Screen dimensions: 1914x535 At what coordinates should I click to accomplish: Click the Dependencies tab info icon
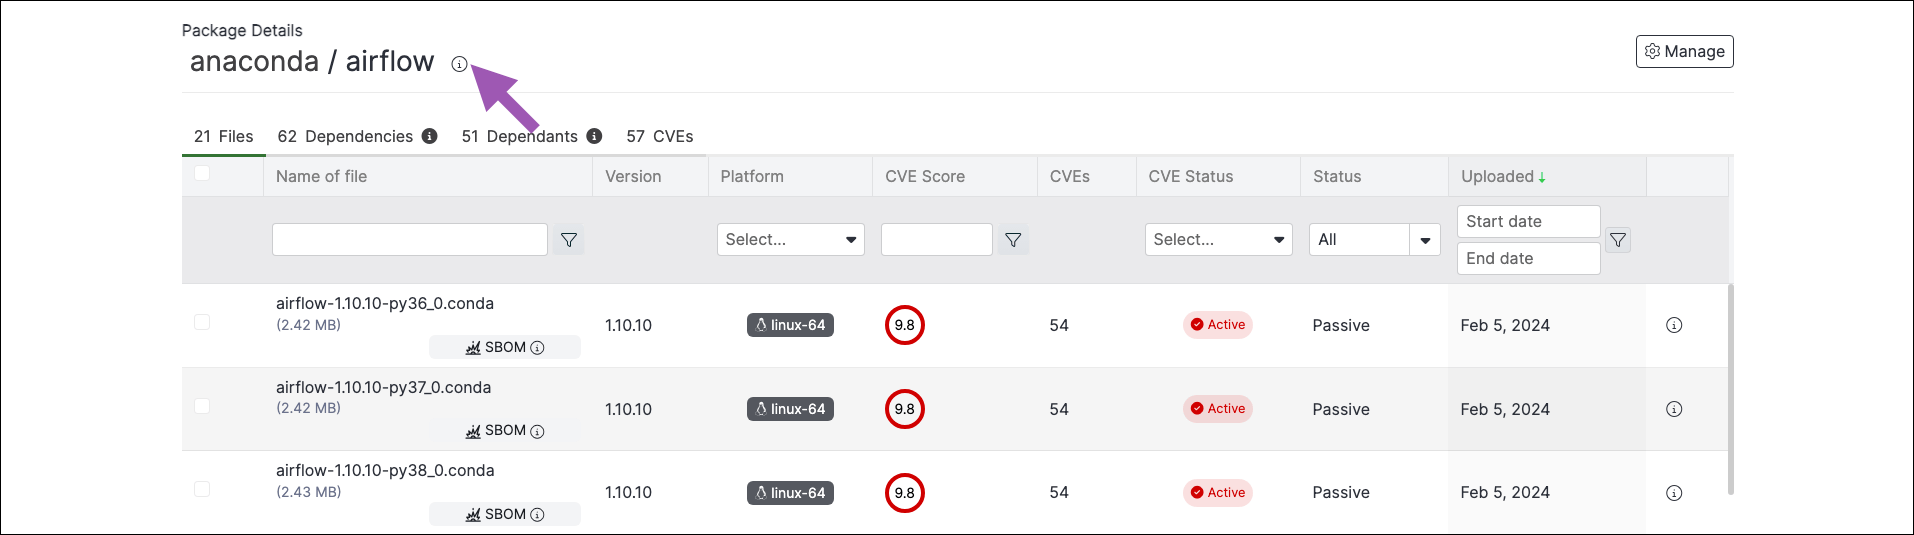tap(429, 136)
